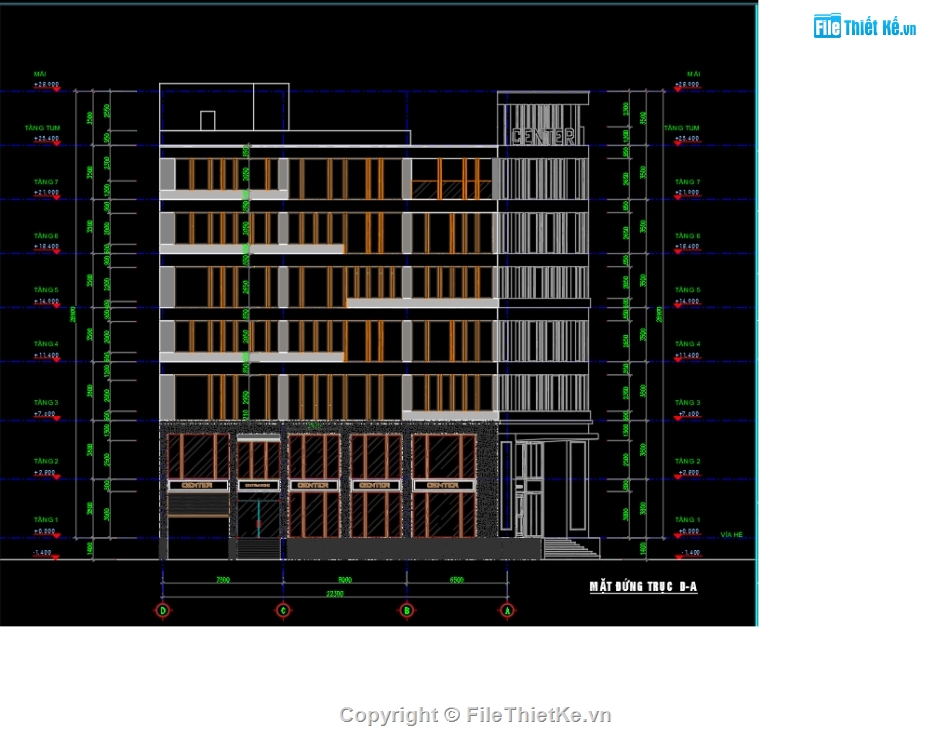Select the right-side TẦNG 1 label
950x752 pixels.
coord(688,519)
